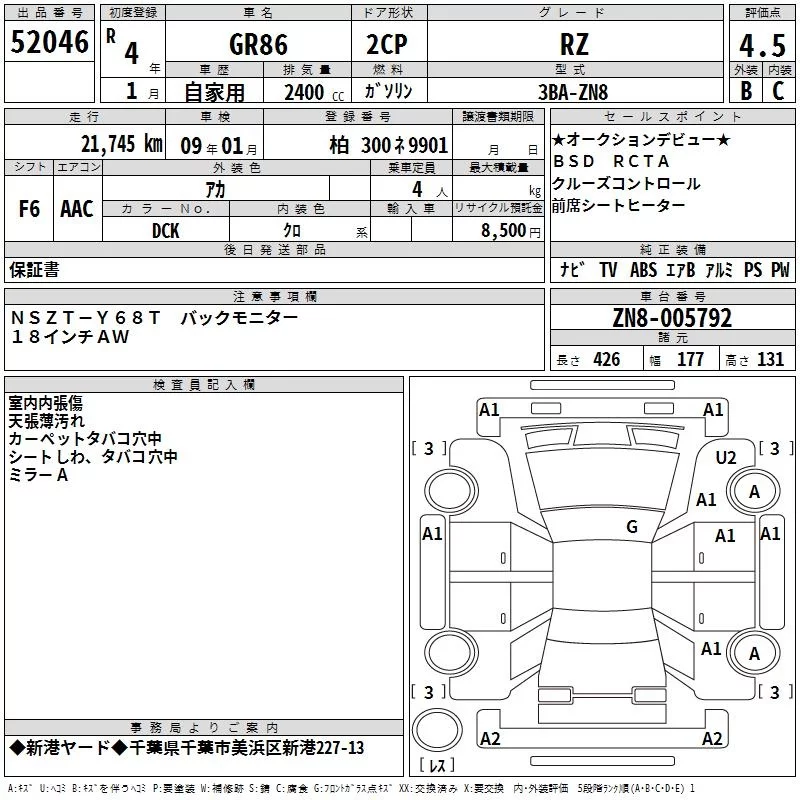Select the PS equipment label
Image resolution: width=800 pixels, height=800 pixels.
coord(753,269)
